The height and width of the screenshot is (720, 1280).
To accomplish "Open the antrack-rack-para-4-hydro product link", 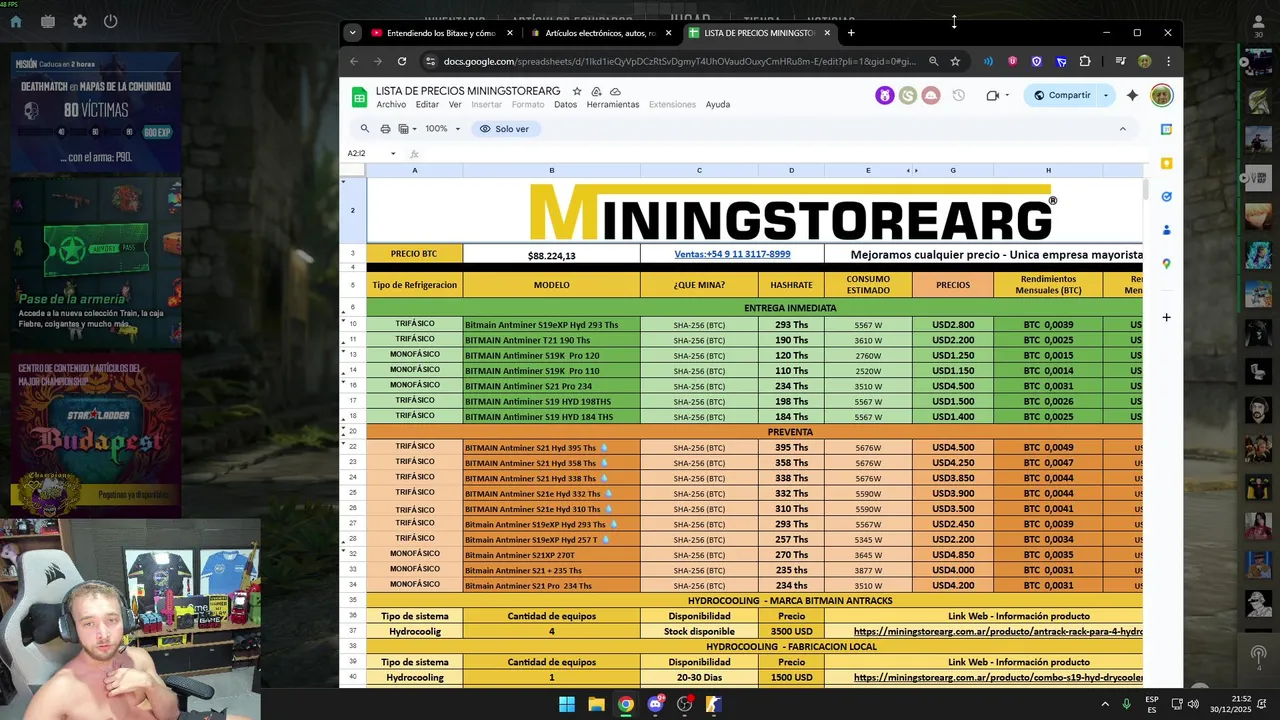I will pyautogui.click(x=998, y=632).
